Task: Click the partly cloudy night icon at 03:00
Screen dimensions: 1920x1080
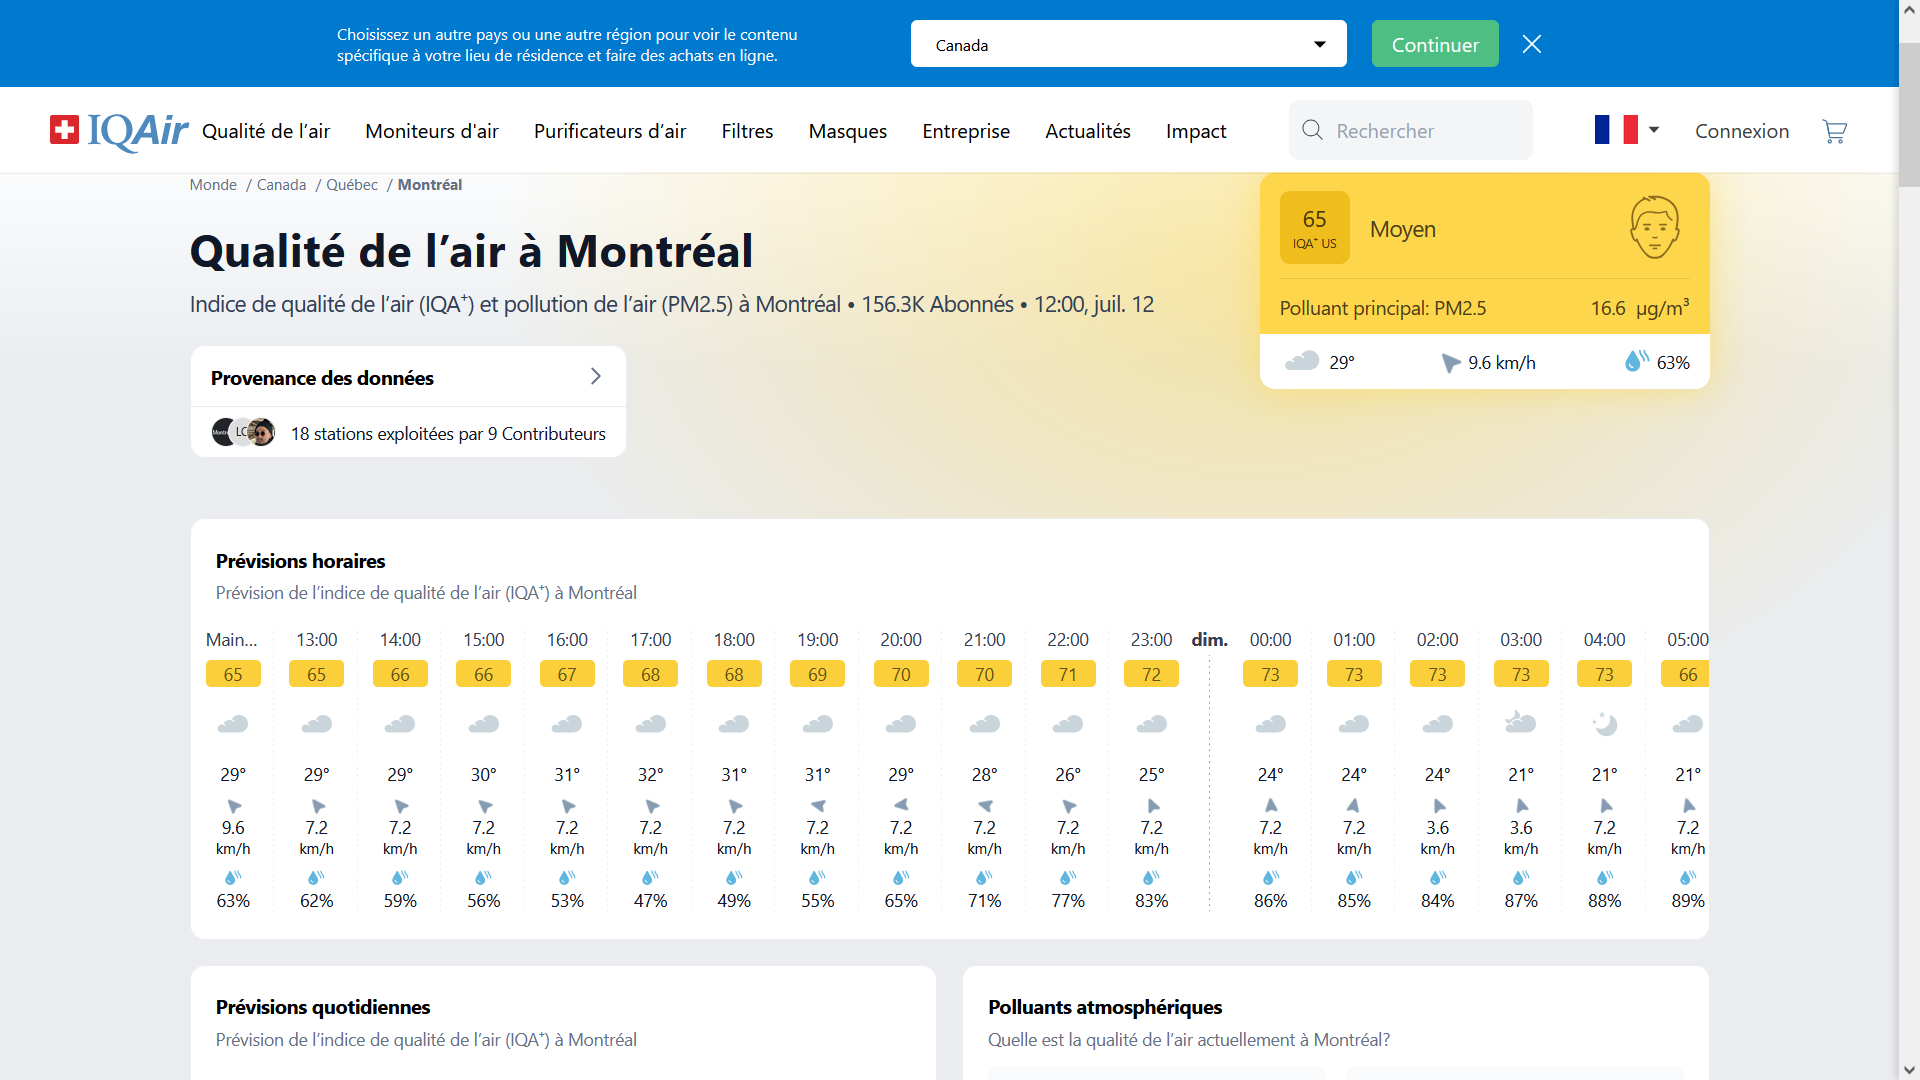Action: [1520, 721]
